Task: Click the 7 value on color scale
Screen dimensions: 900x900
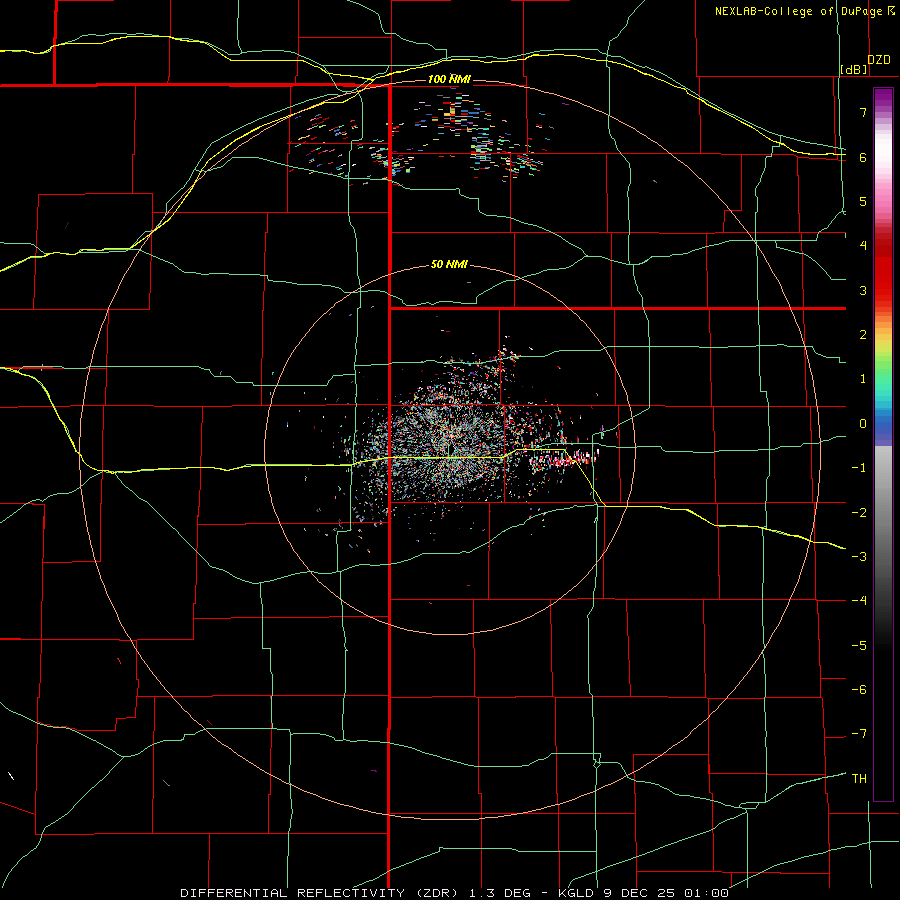Action: (x=863, y=112)
